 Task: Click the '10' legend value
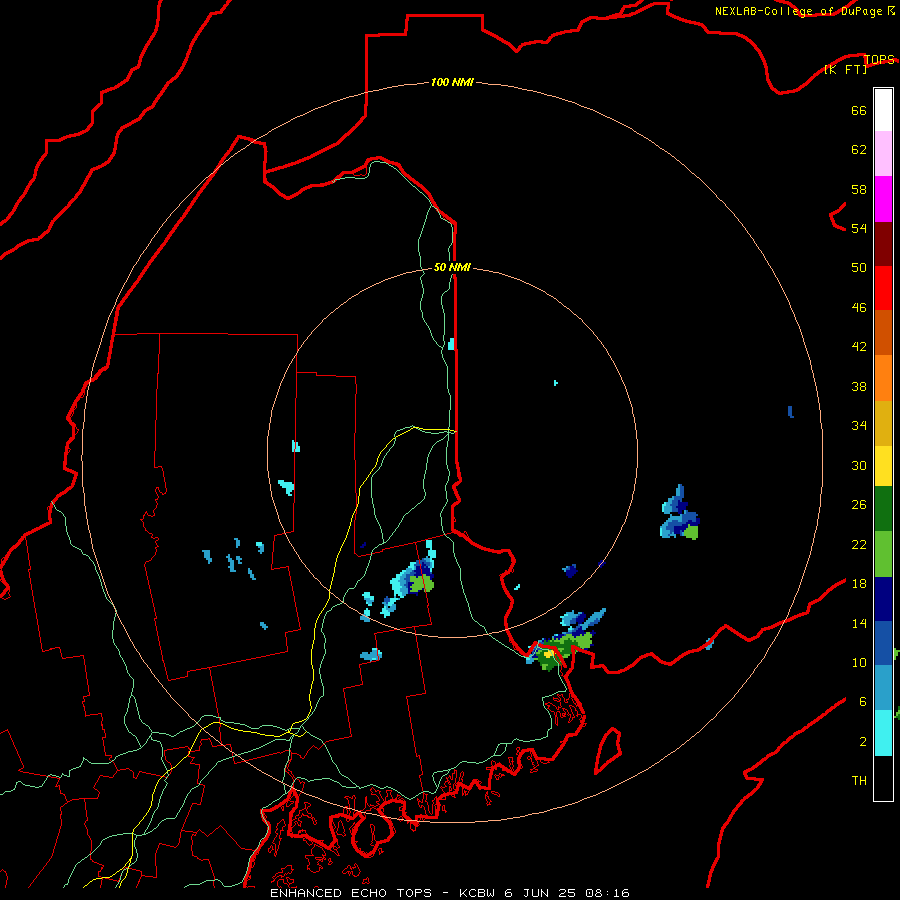click(x=859, y=662)
